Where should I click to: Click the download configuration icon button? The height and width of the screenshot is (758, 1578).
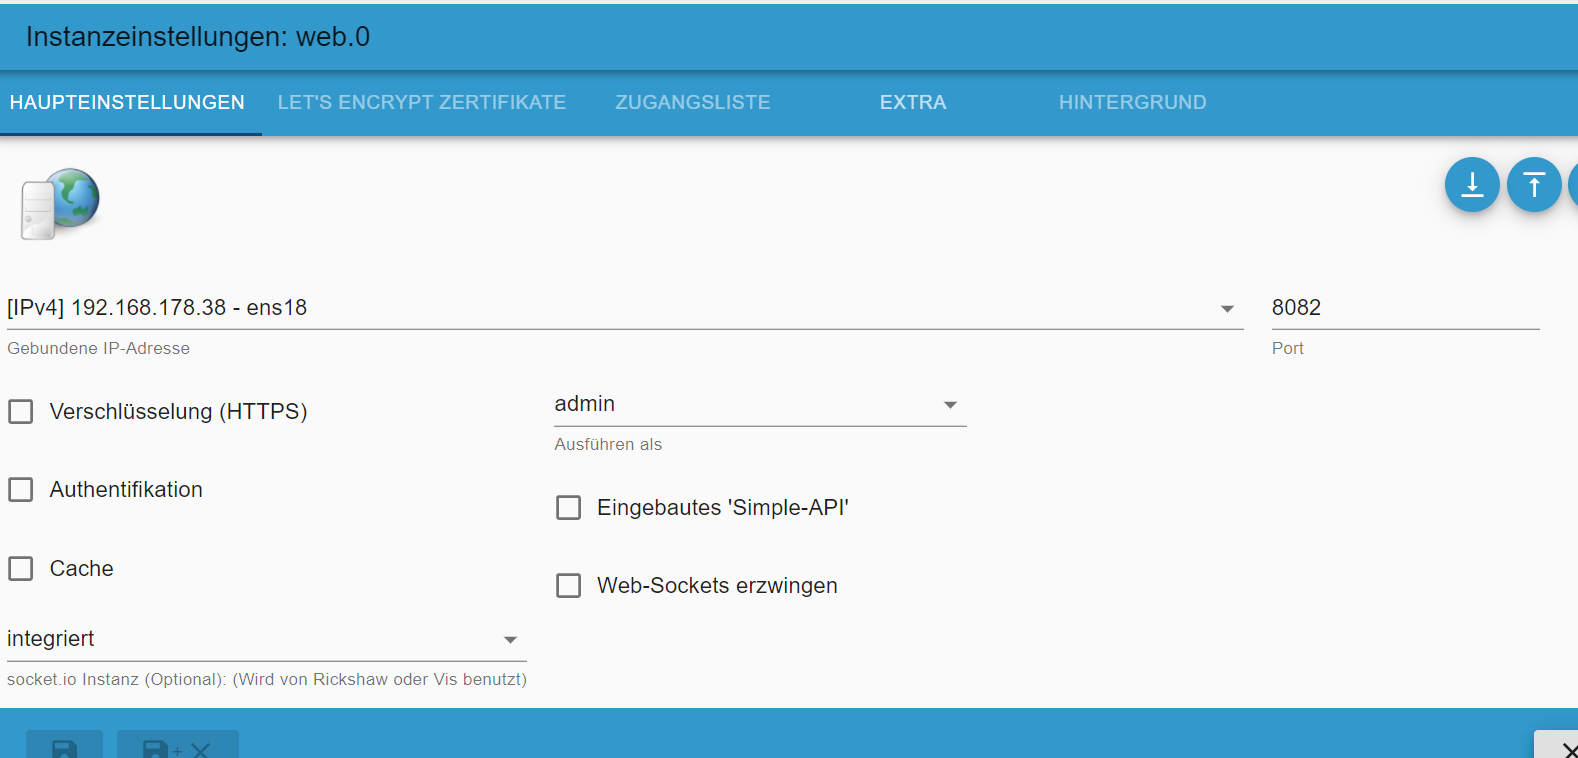[x=1472, y=185]
